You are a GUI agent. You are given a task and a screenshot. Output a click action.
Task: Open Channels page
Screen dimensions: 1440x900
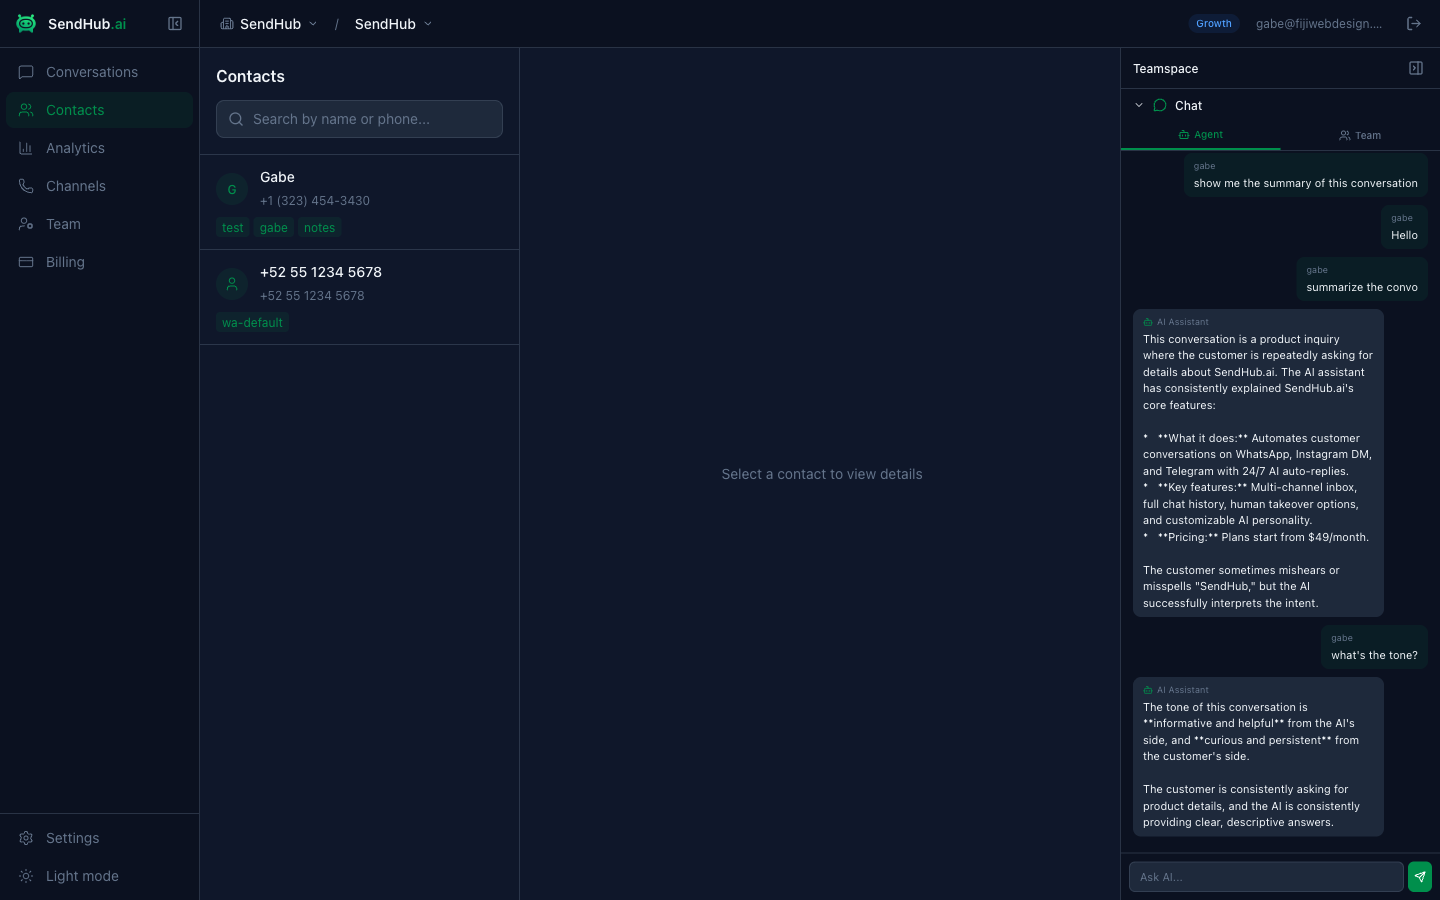(99, 186)
